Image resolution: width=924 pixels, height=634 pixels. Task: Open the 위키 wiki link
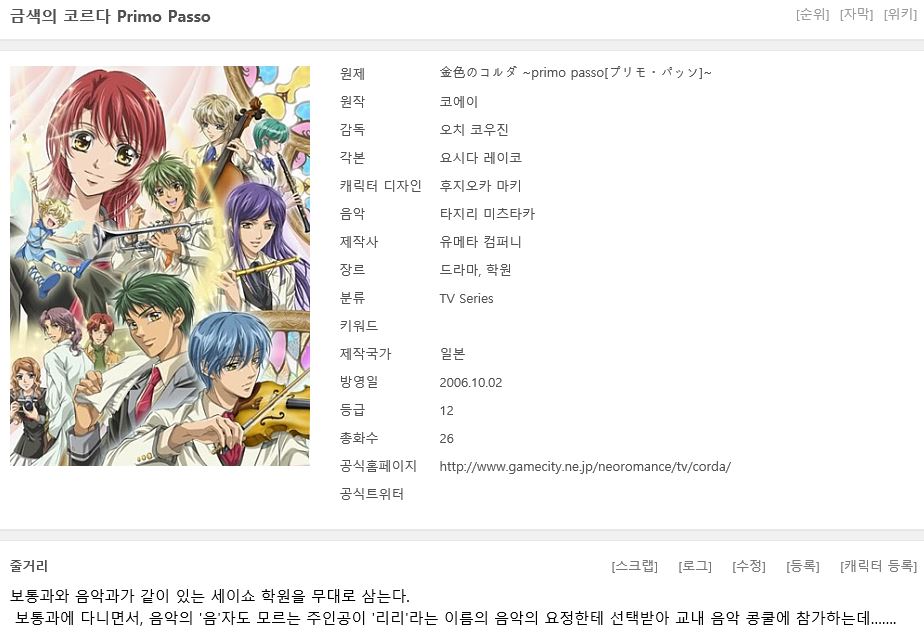[900, 14]
